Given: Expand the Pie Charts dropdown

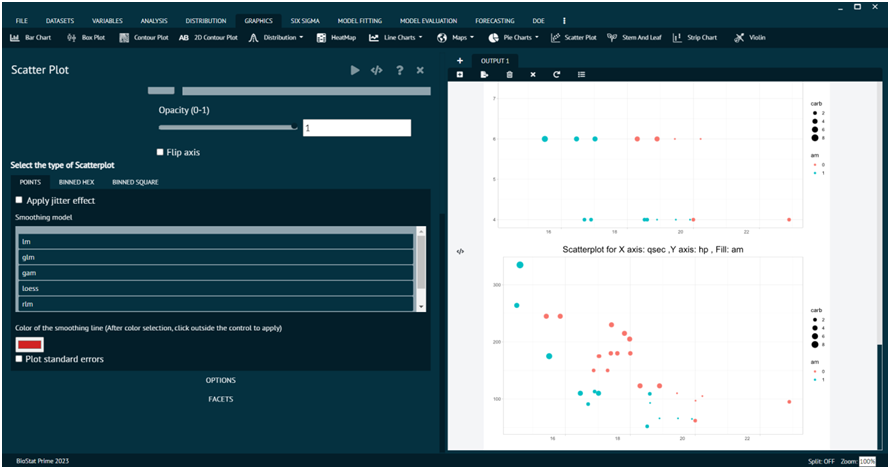Looking at the screenshot, I should pos(513,37).
